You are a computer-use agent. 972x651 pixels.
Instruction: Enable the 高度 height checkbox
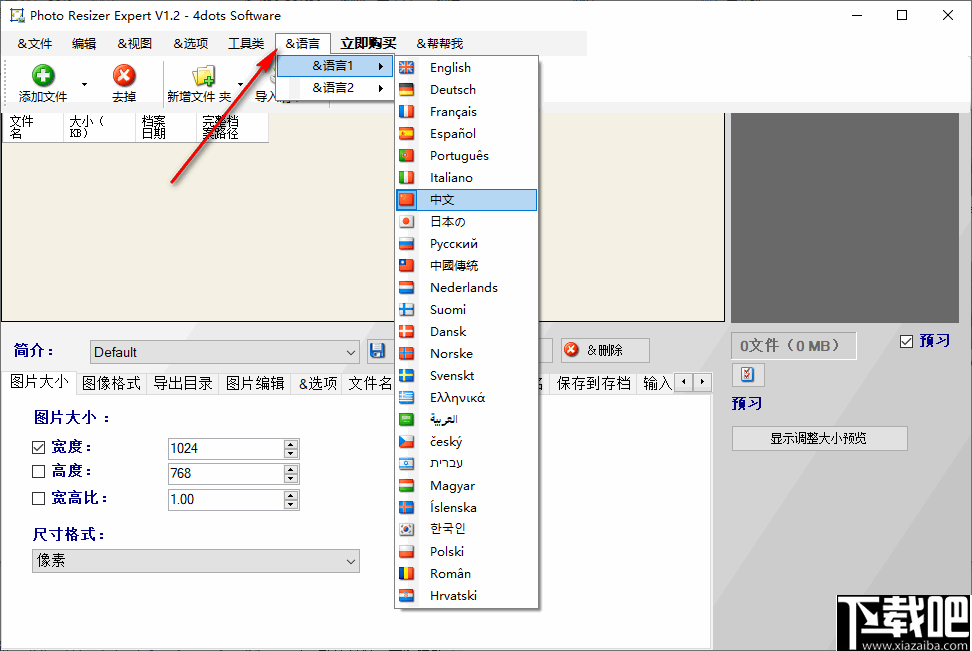click(37, 471)
